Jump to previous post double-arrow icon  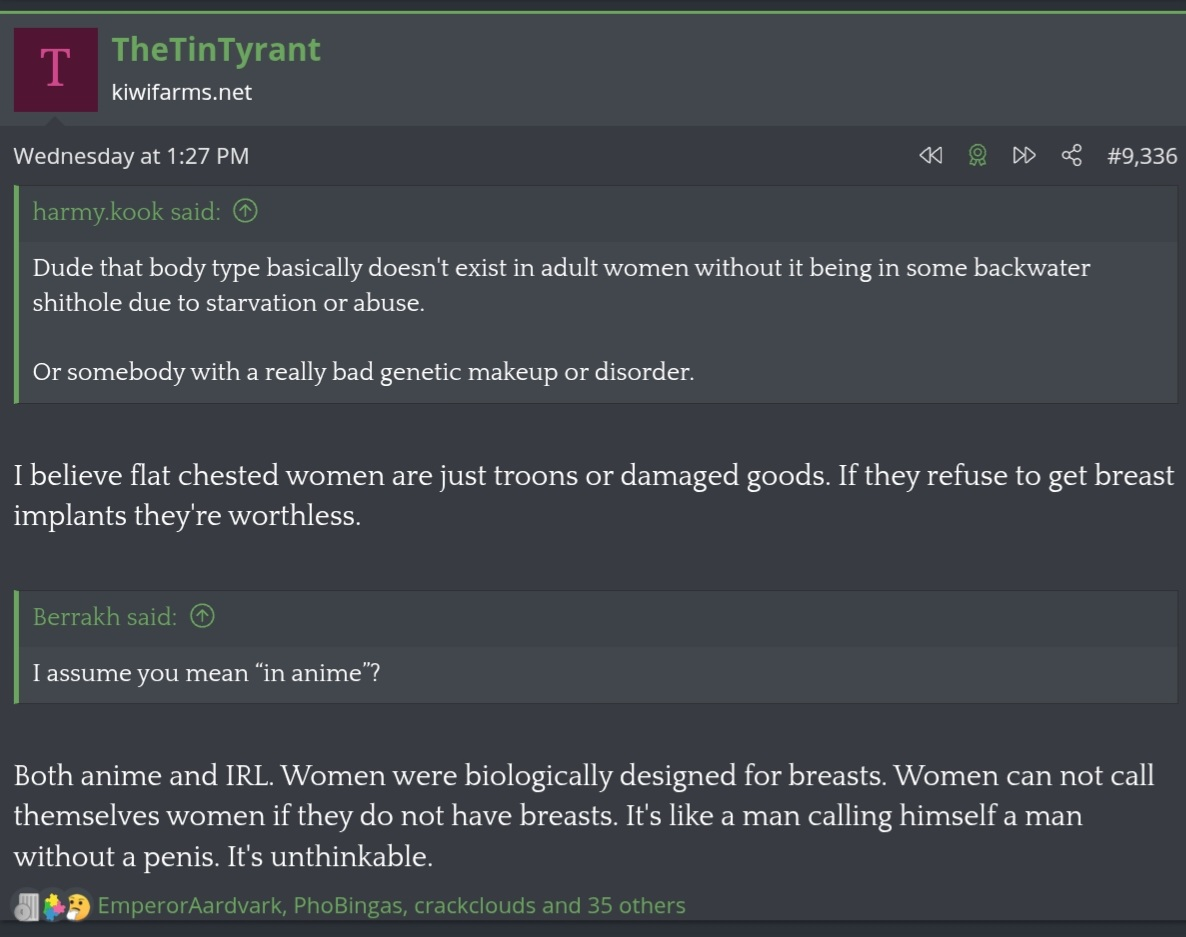(x=930, y=156)
